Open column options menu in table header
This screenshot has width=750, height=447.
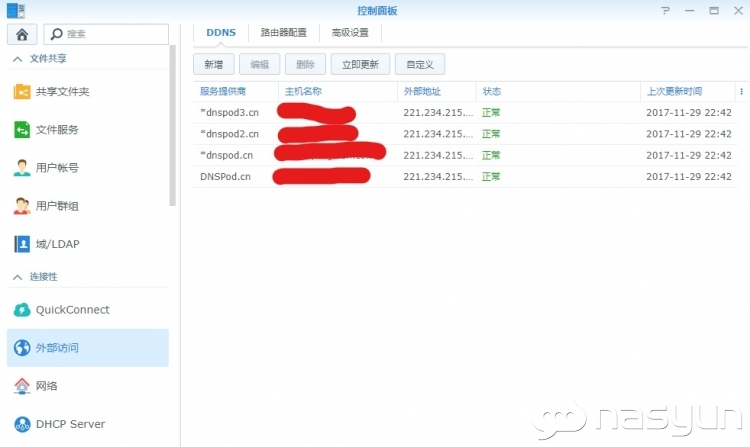point(741,91)
